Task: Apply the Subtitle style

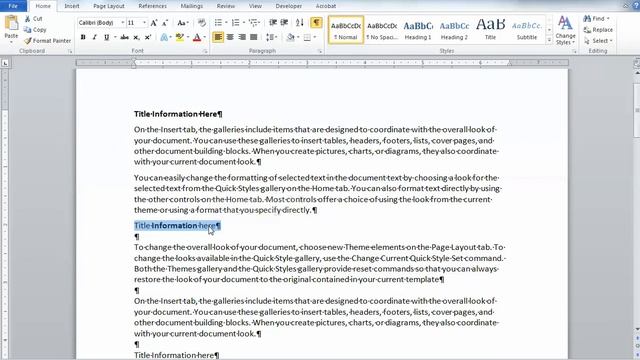Action: pyautogui.click(x=527, y=30)
